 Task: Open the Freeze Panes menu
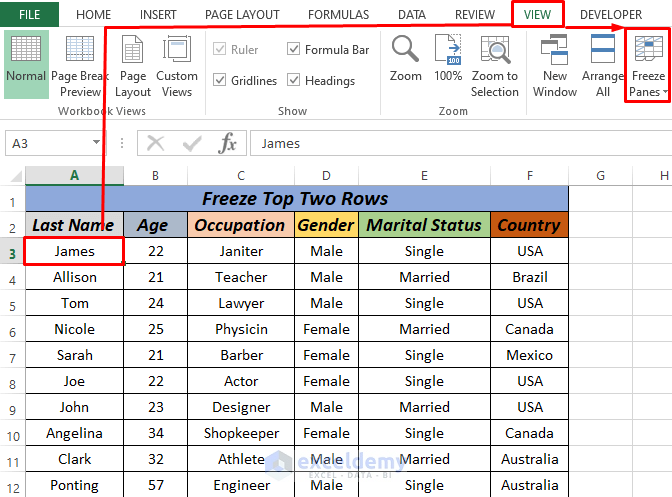coord(648,64)
